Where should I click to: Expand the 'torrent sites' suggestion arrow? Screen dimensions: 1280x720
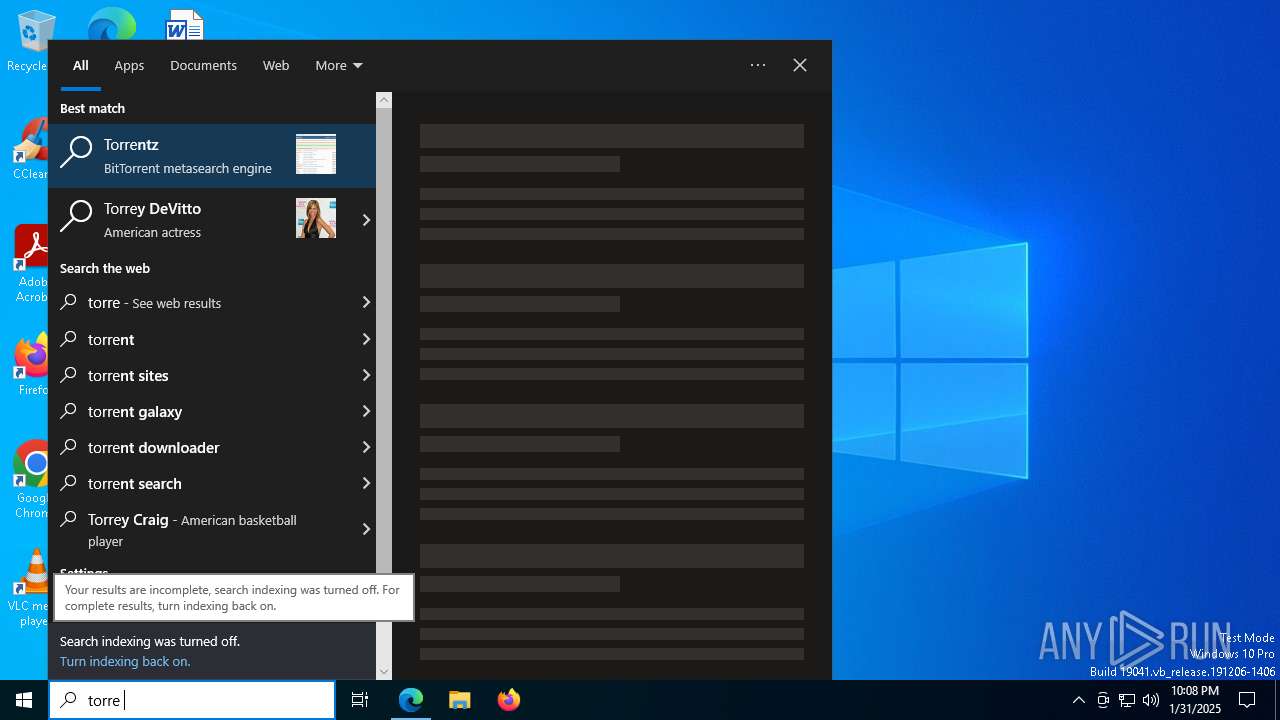coord(366,375)
